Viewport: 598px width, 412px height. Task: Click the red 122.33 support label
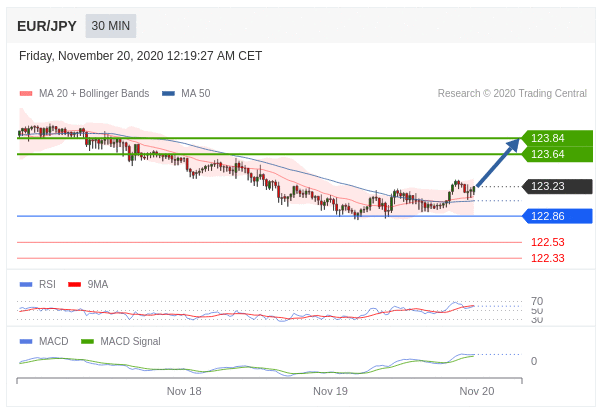[x=548, y=258]
